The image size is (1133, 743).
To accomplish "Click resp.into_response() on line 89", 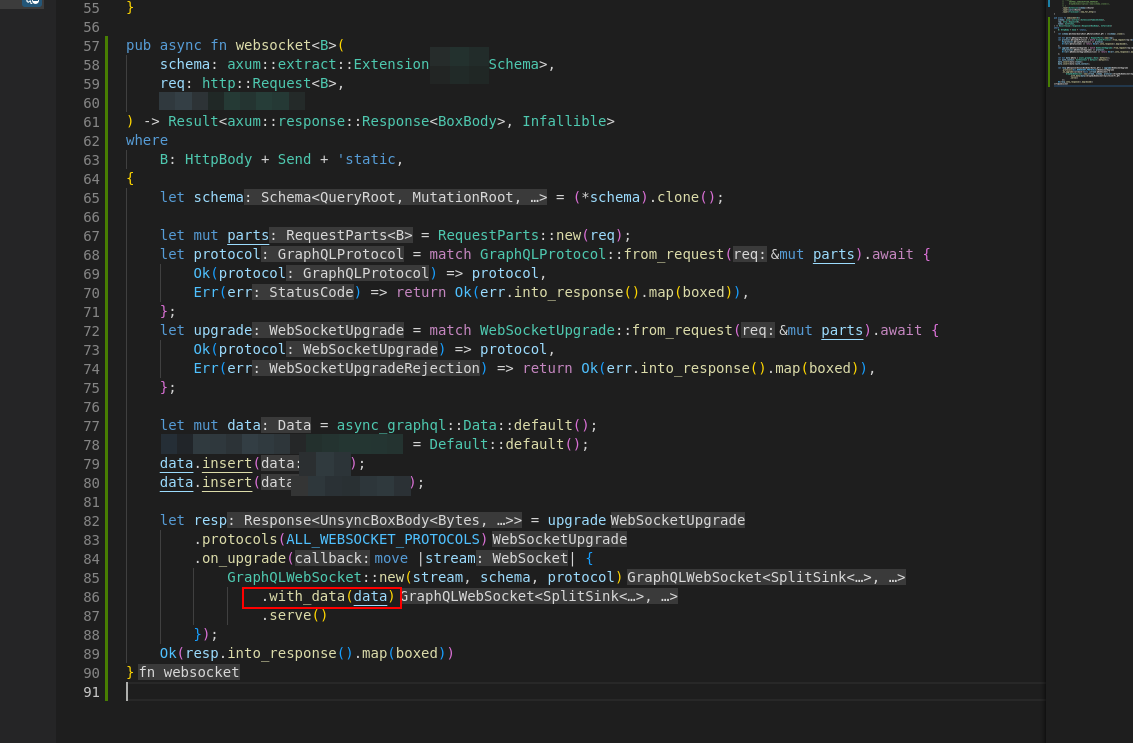I will (269, 653).
